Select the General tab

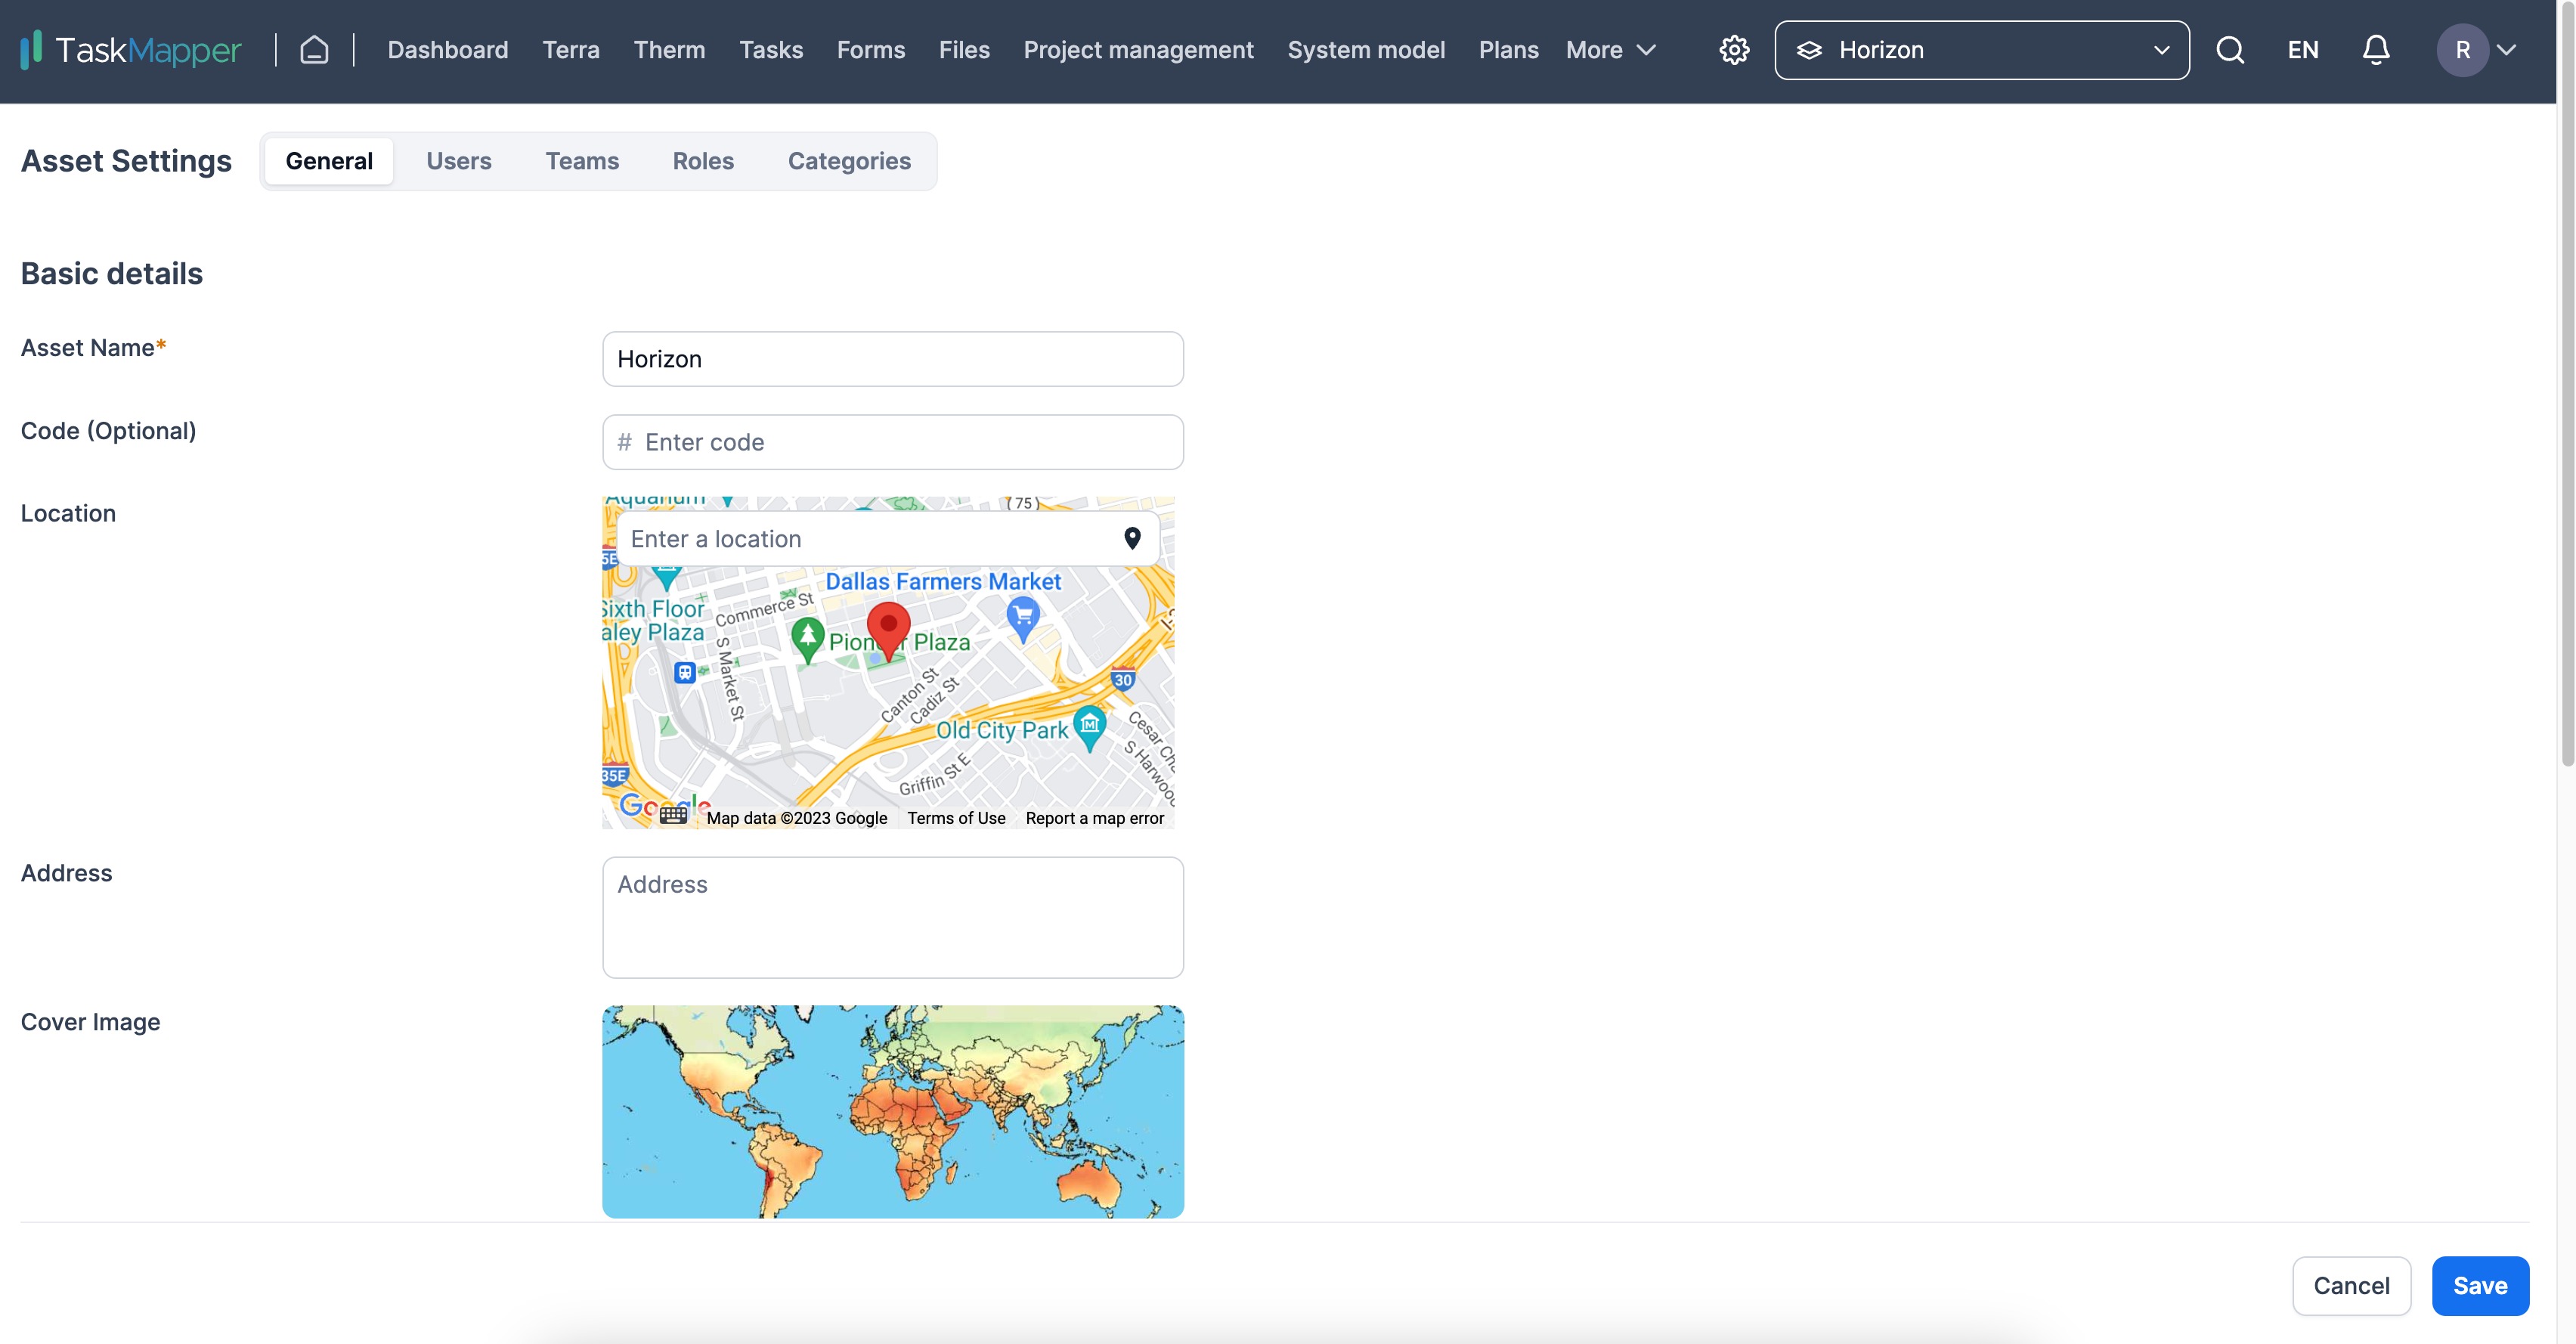pos(329,161)
